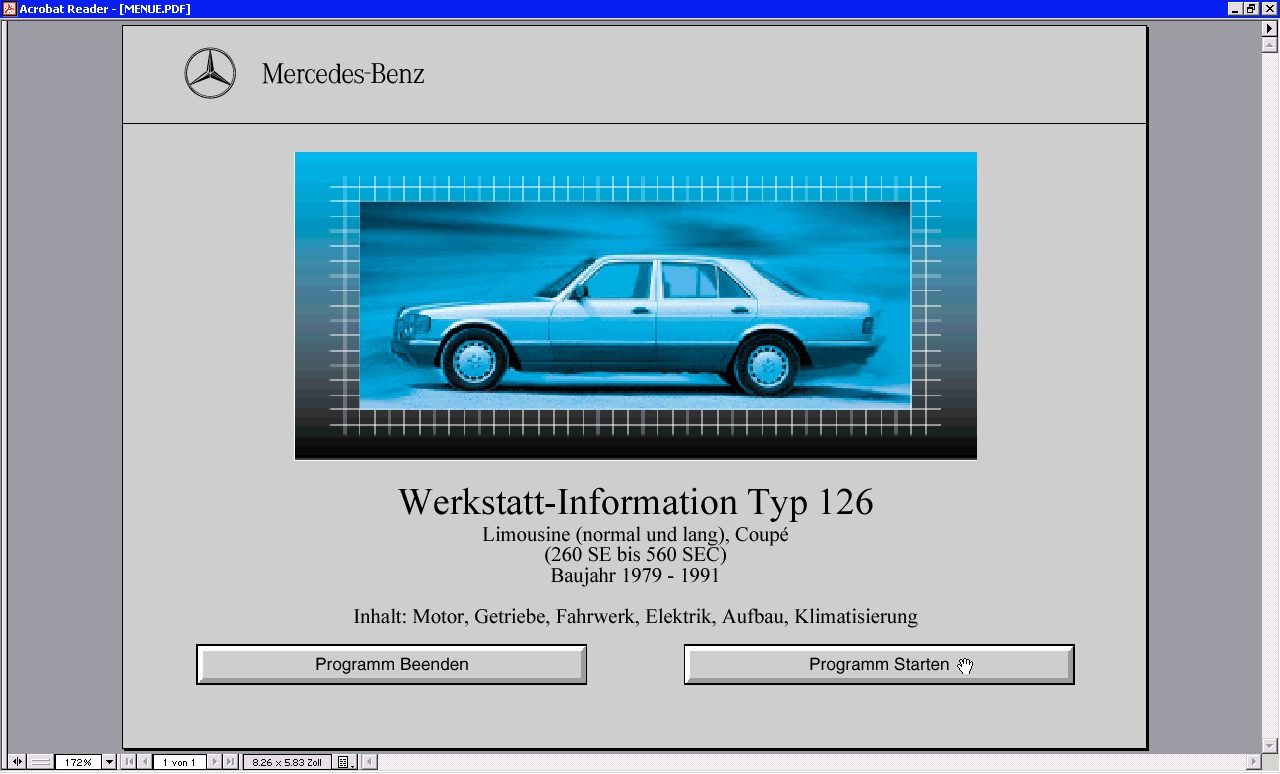Image resolution: width=1280 pixels, height=774 pixels.
Task: Open the document pane menu black triangle
Action: point(1271,29)
